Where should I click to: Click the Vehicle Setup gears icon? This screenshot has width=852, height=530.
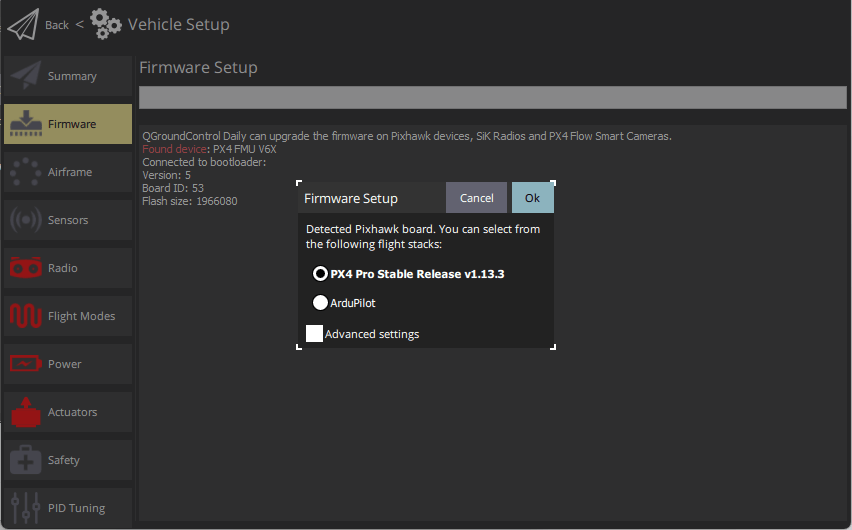pyautogui.click(x=105, y=24)
